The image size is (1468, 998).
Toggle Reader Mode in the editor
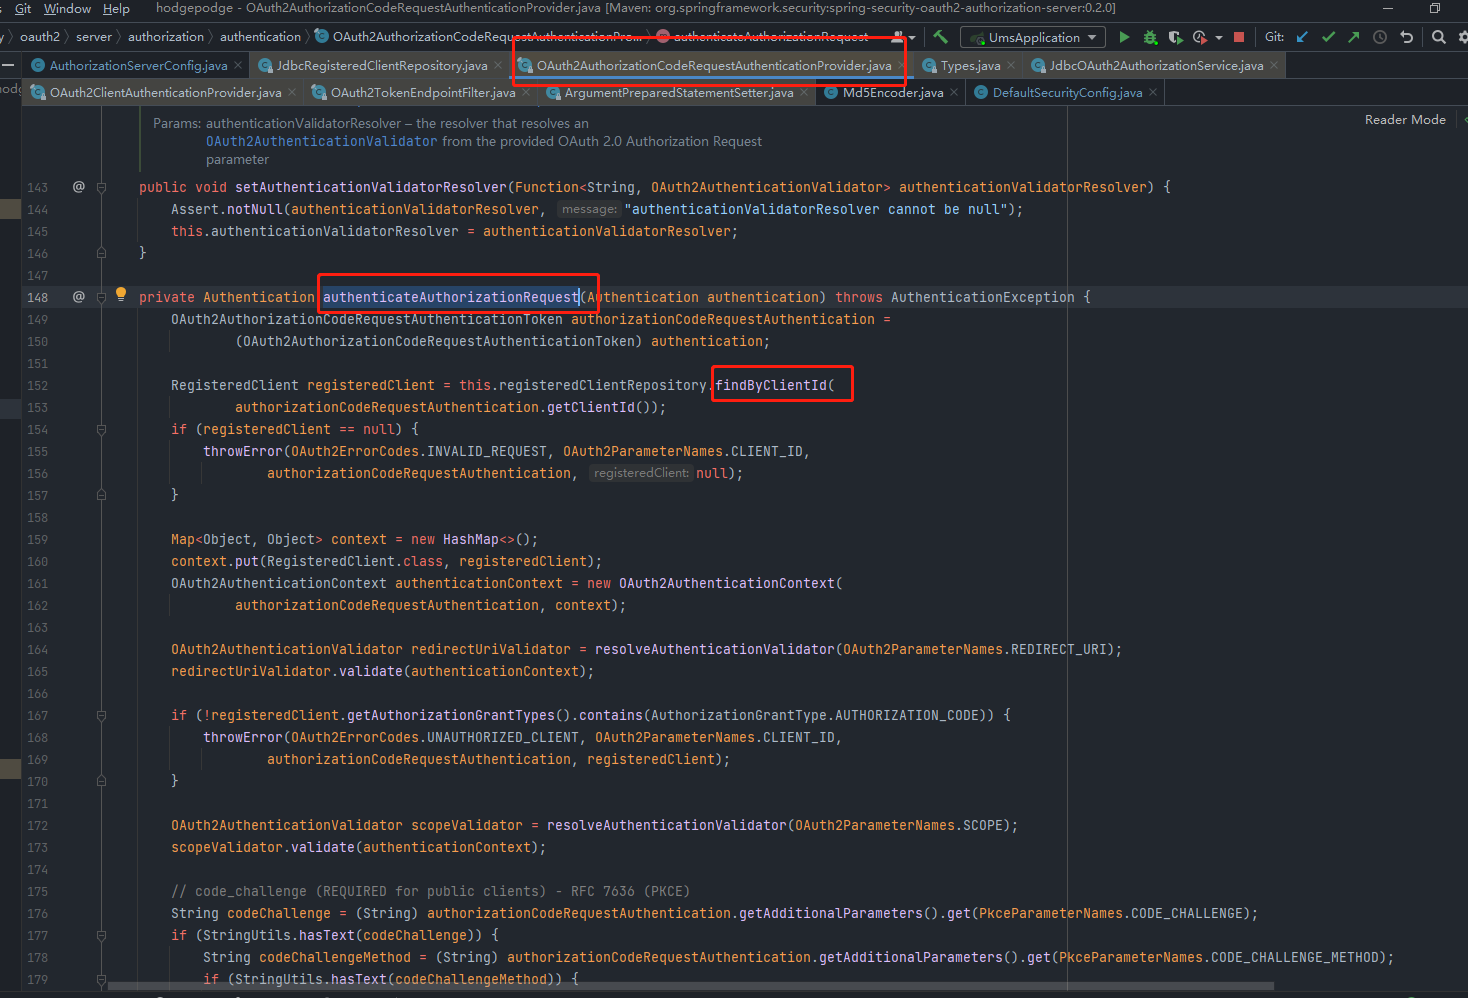[x=1404, y=118]
